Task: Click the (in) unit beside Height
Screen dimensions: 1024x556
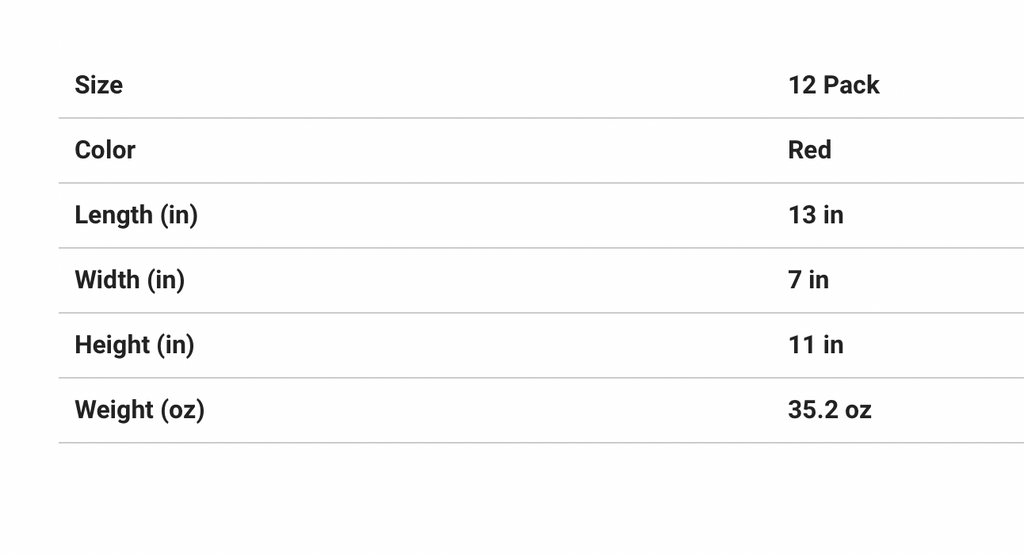Action: 176,345
